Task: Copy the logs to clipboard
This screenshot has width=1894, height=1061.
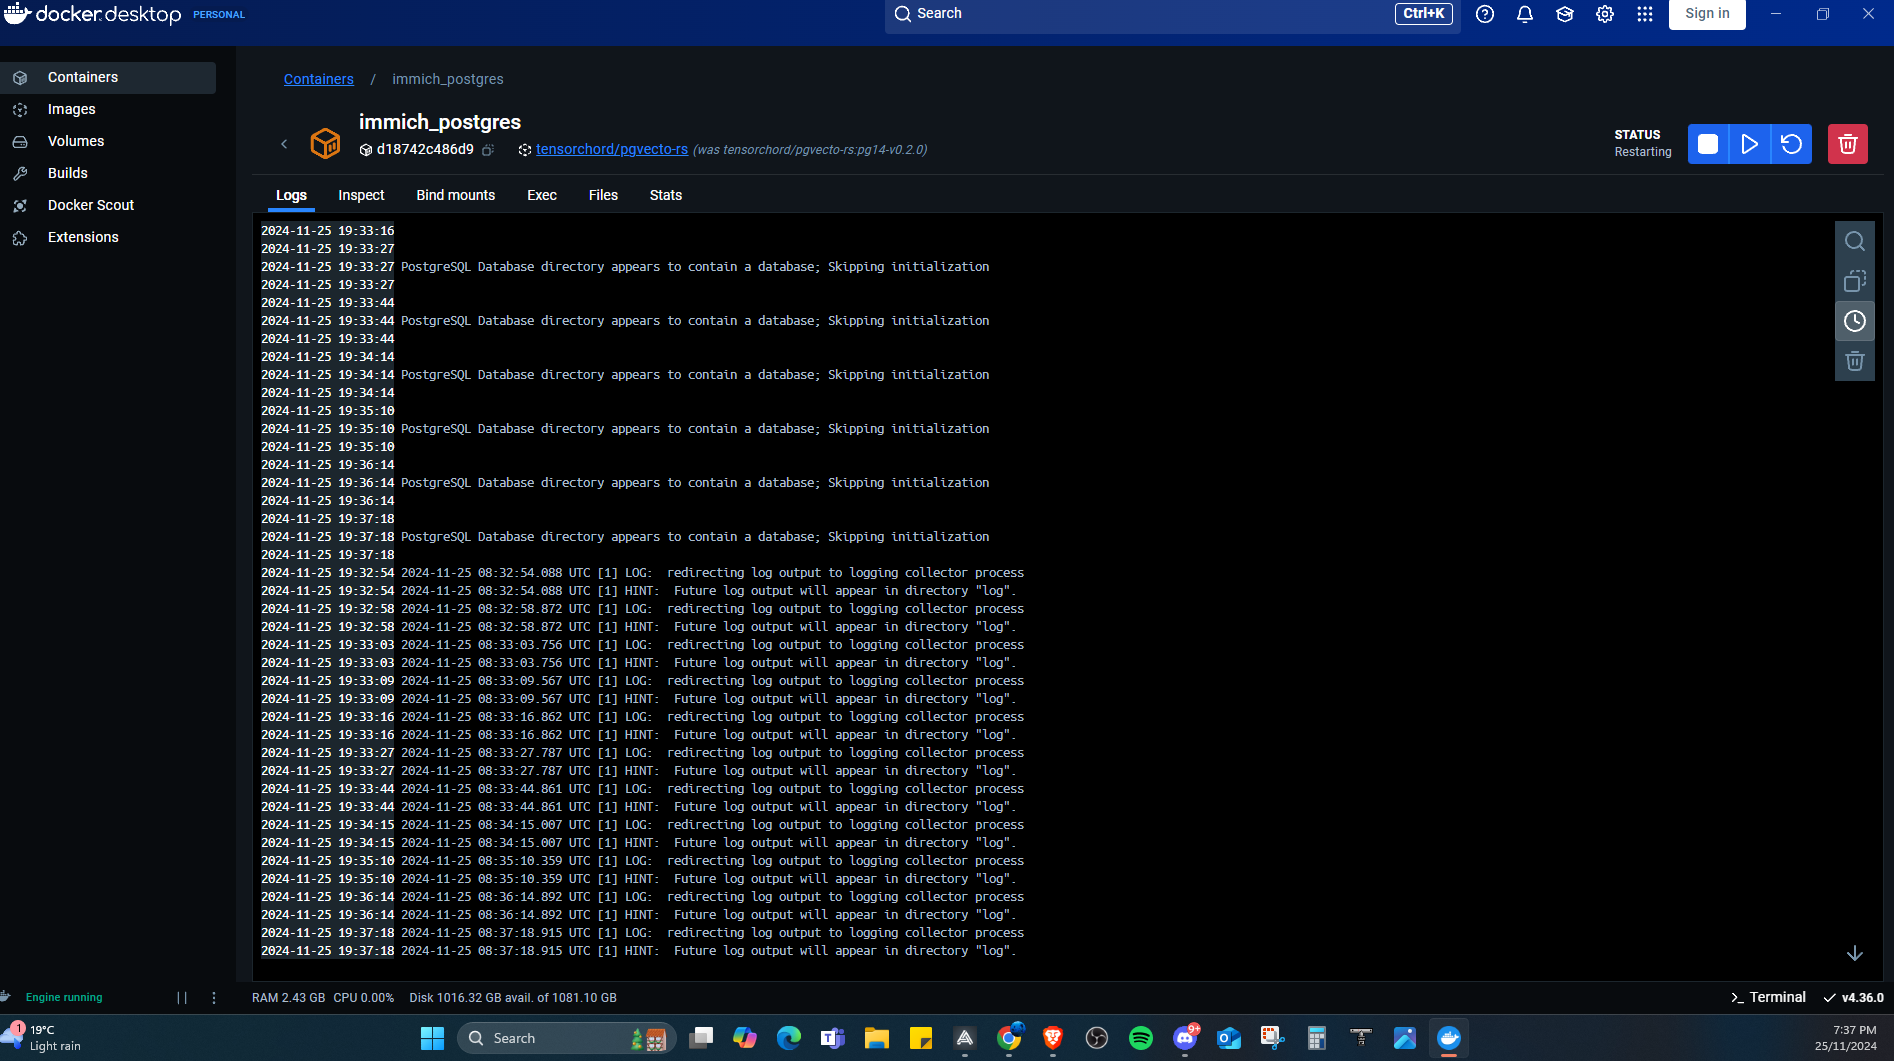Action: pyautogui.click(x=1855, y=281)
